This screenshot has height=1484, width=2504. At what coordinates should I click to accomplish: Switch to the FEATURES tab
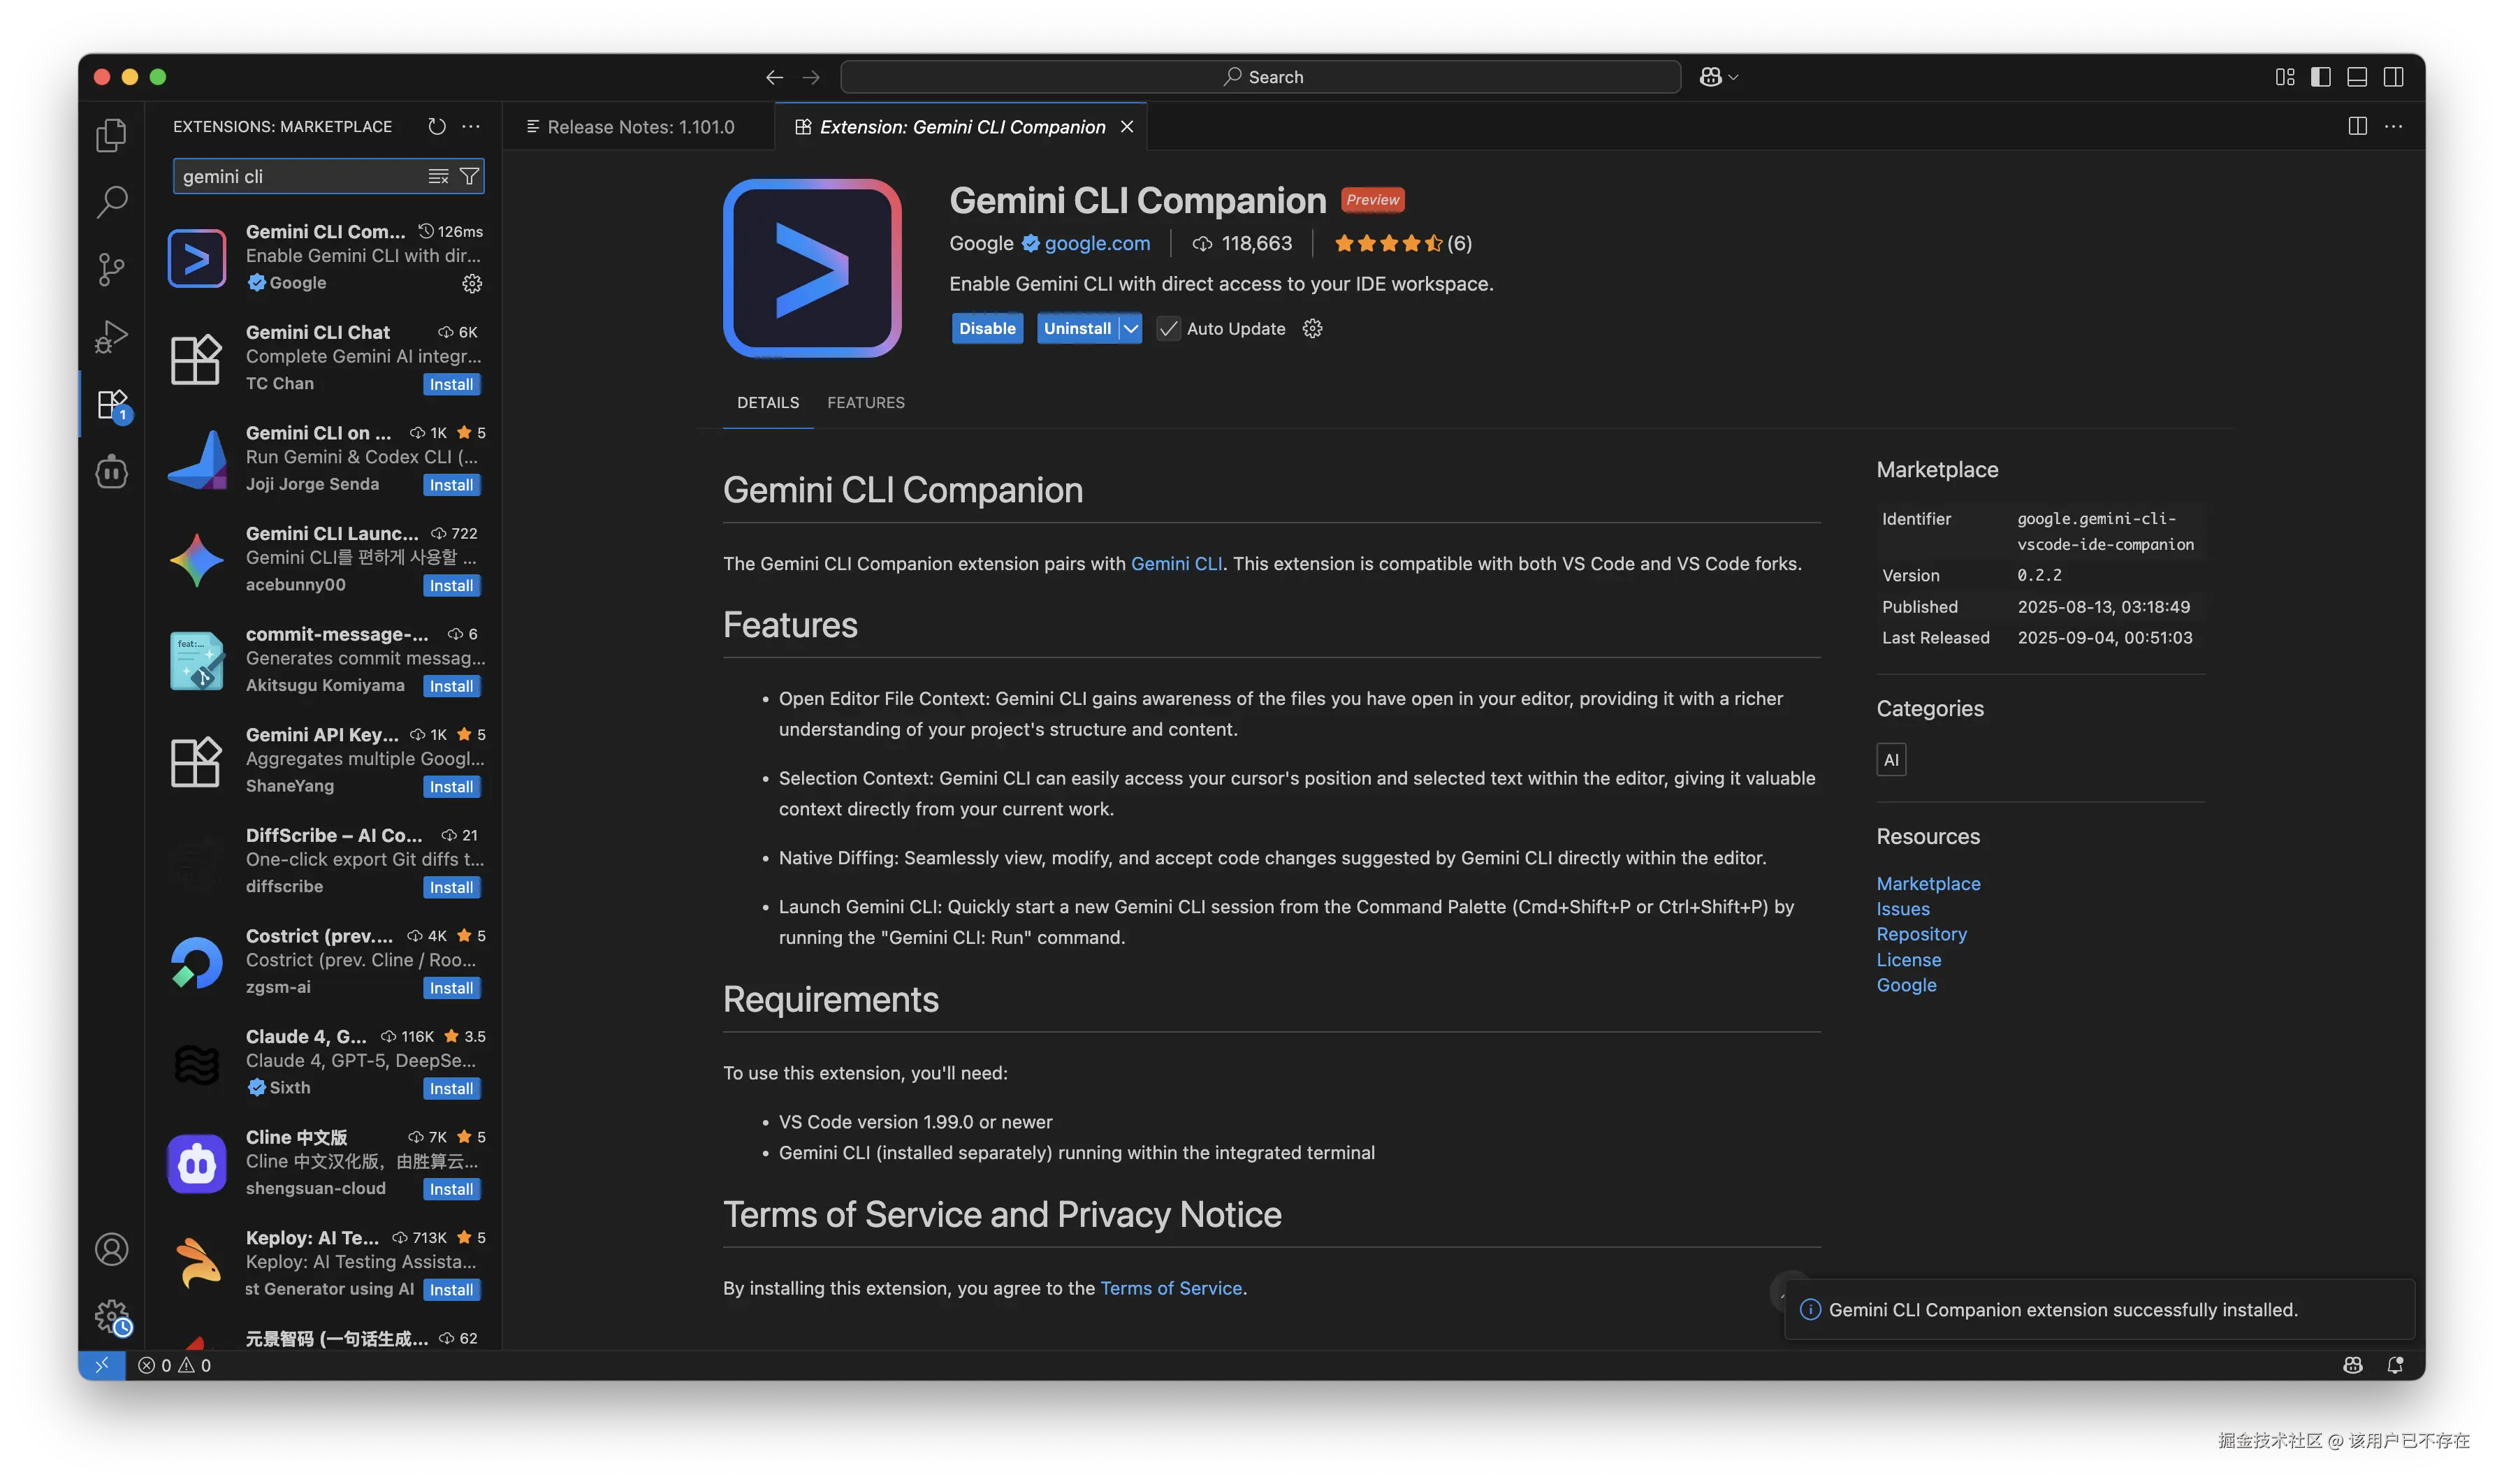[865, 402]
